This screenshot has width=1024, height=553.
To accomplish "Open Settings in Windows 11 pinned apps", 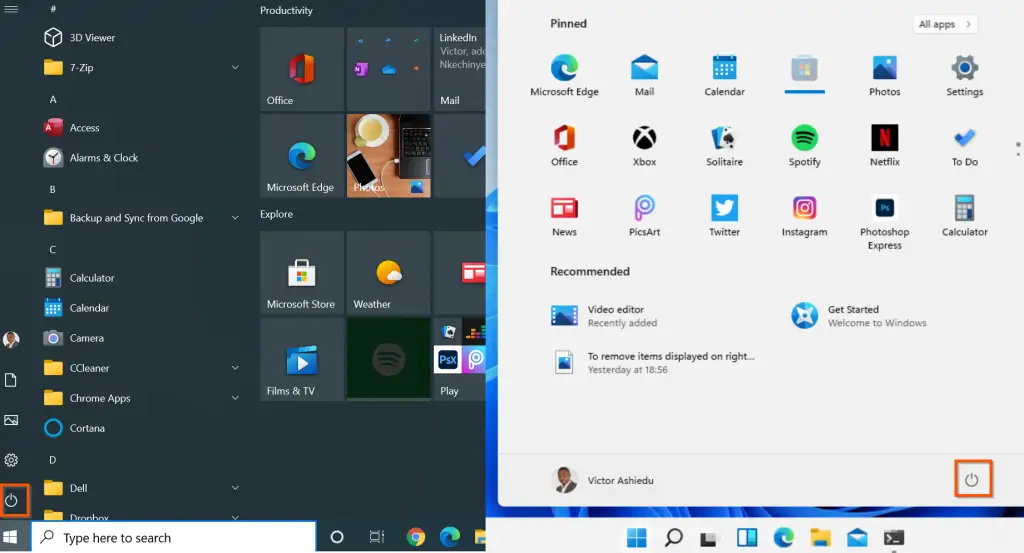I will point(965,75).
